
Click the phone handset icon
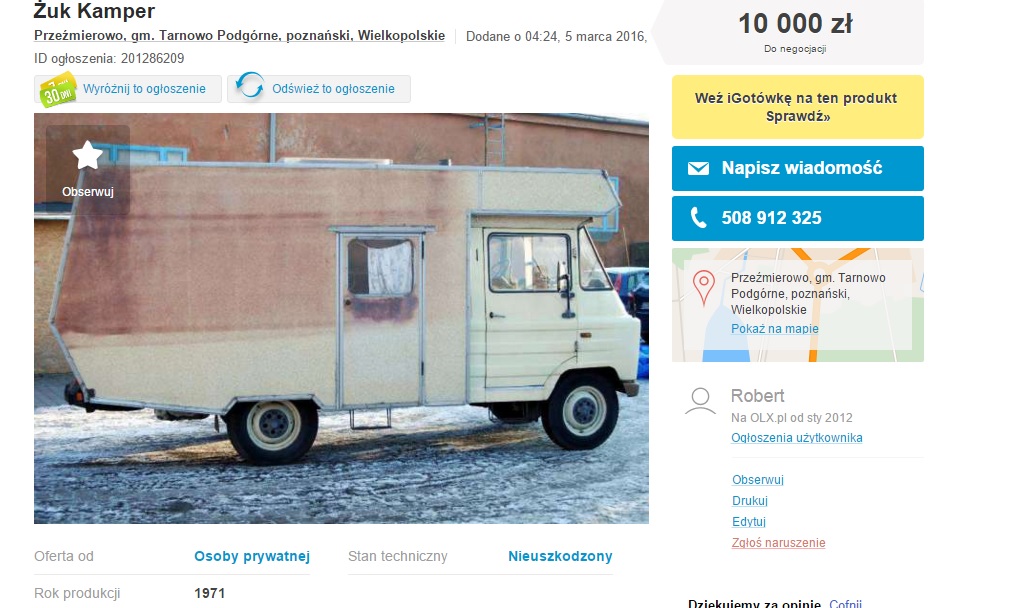coord(698,218)
